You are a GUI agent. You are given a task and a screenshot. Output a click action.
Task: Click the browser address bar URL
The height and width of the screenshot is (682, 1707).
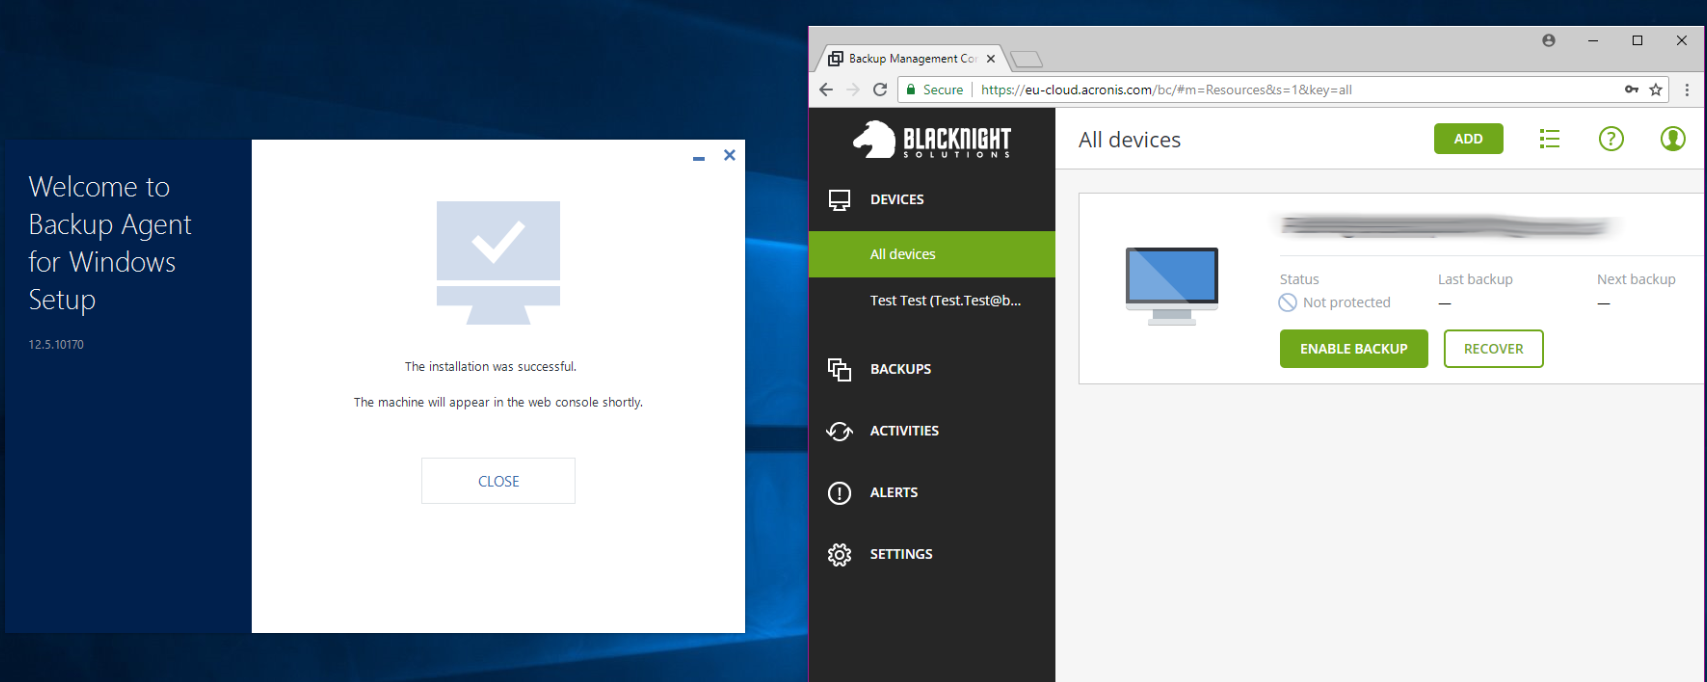pos(1166,89)
